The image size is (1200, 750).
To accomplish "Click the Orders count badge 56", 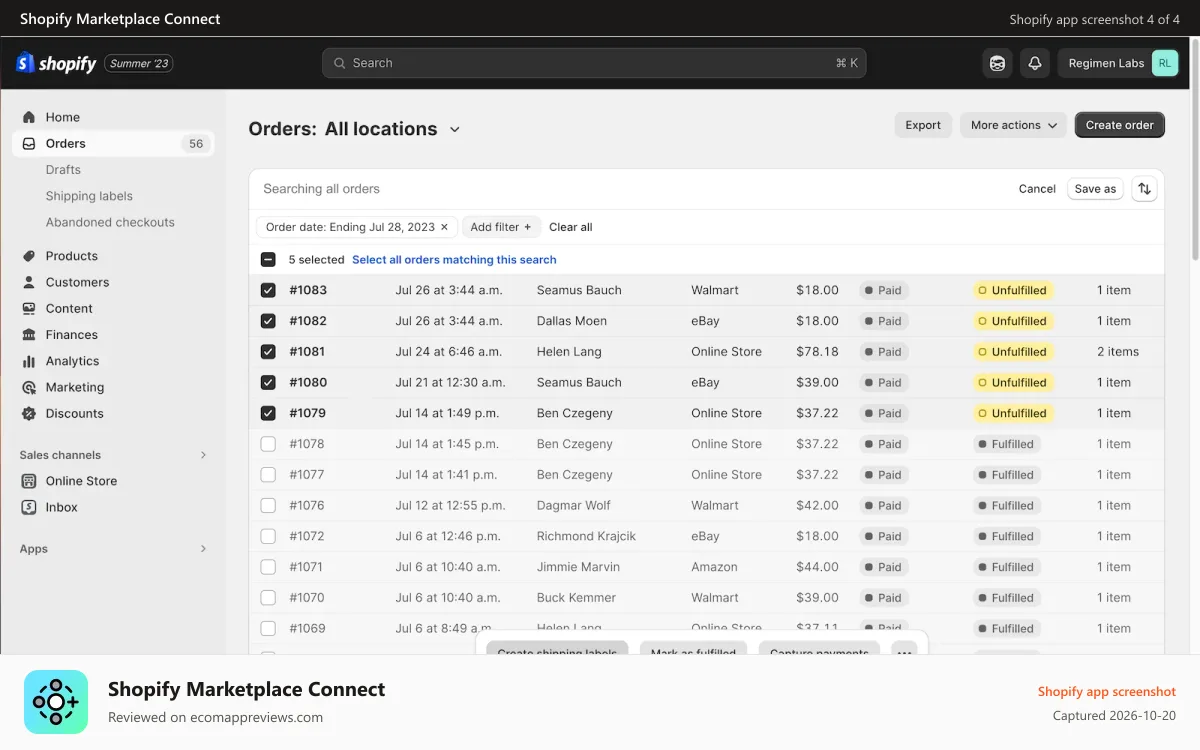I will tap(196, 144).
